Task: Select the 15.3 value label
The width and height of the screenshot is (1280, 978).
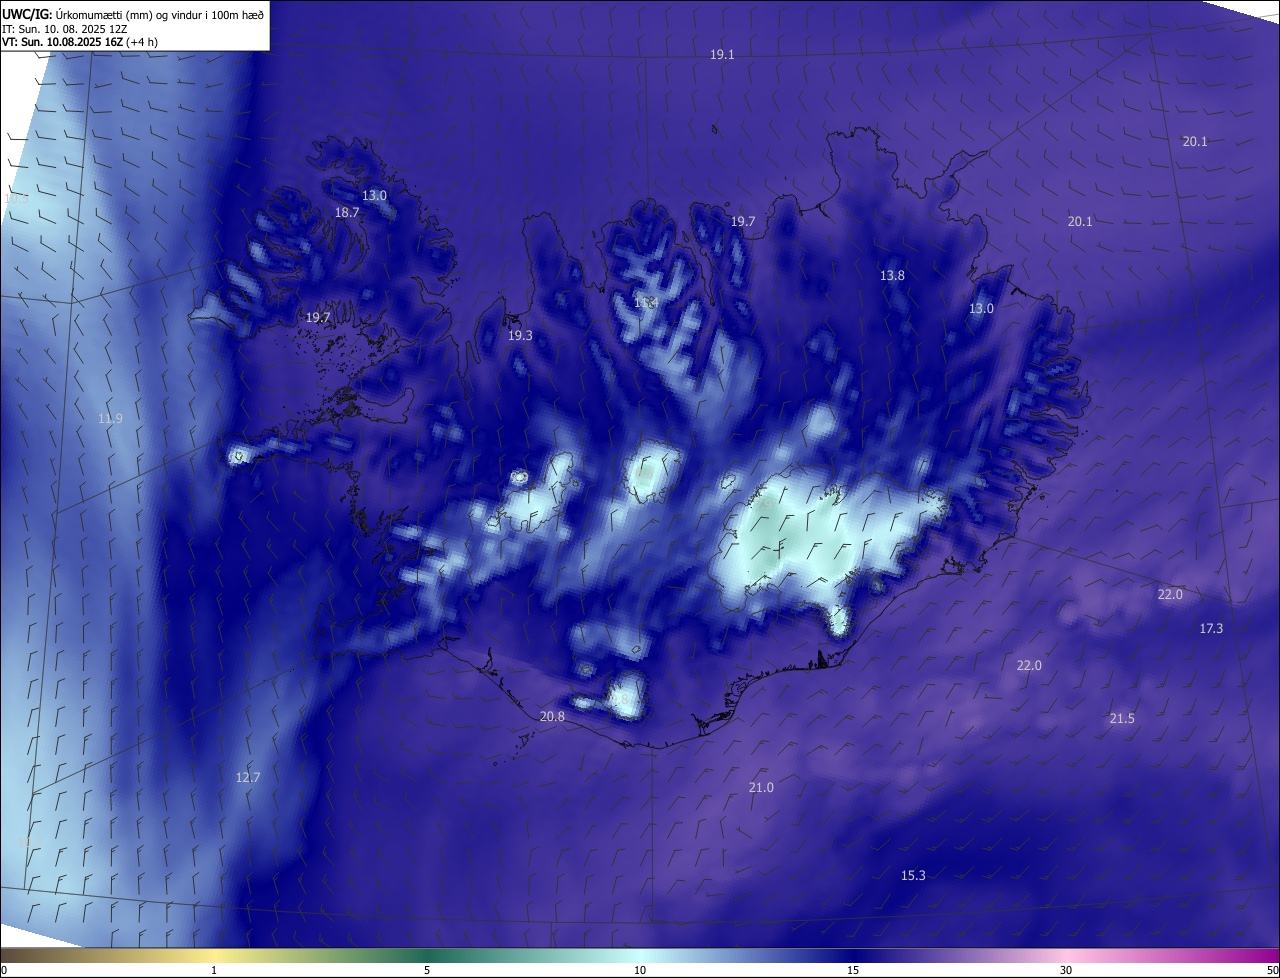Action: click(x=913, y=876)
